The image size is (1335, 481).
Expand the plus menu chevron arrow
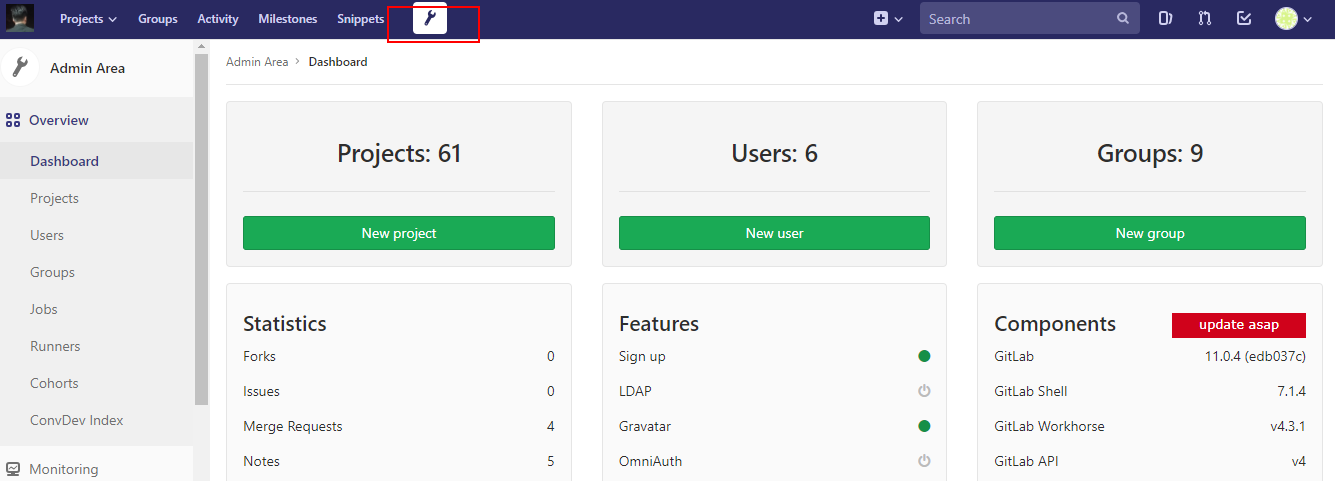pyautogui.click(x=899, y=19)
